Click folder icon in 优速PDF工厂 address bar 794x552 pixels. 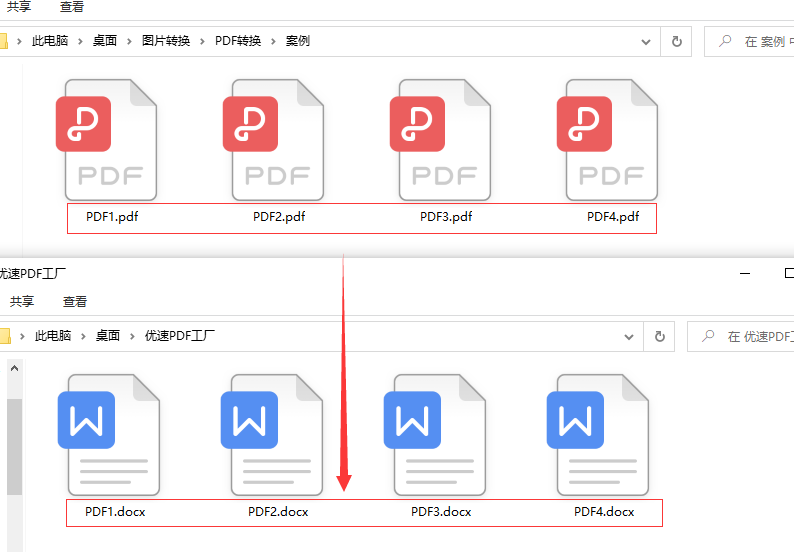click(x=5, y=336)
